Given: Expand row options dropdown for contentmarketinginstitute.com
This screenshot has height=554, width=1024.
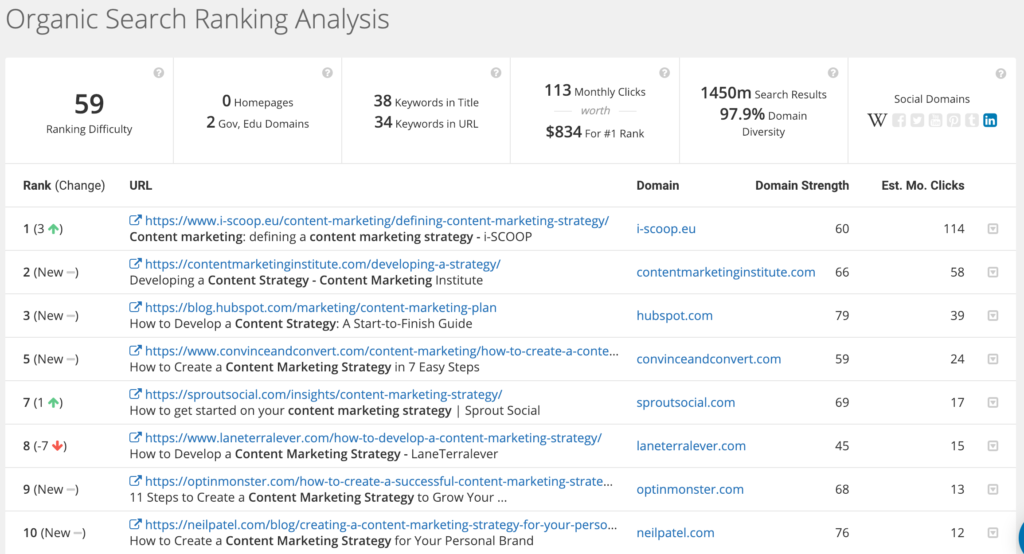Looking at the screenshot, I should pyautogui.click(x=993, y=272).
